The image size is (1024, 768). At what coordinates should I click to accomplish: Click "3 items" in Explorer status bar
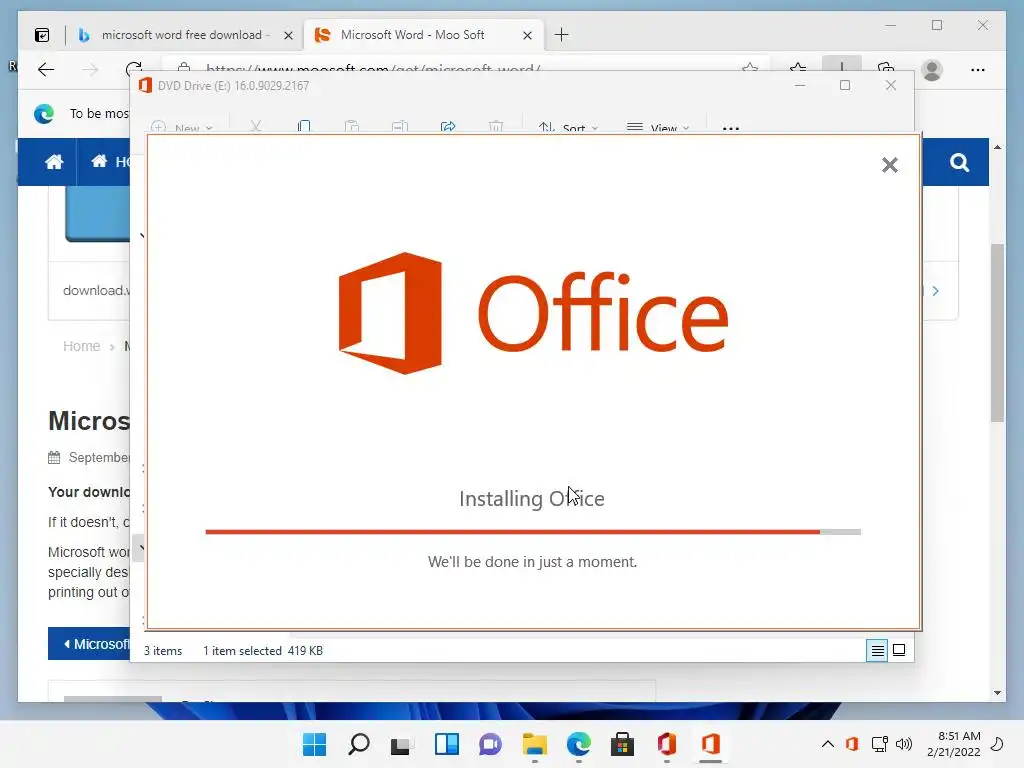pyautogui.click(x=163, y=651)
